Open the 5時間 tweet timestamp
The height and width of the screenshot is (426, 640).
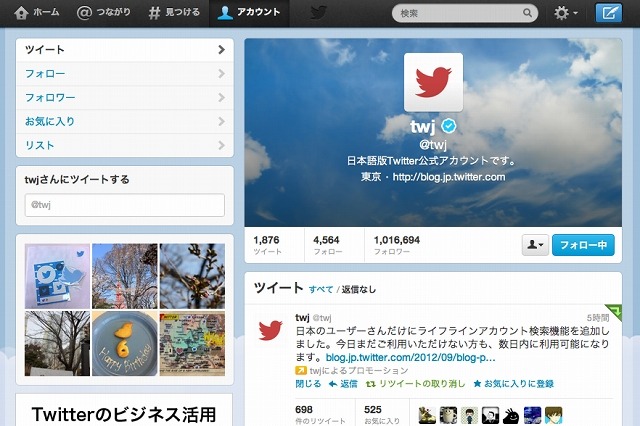598,318
